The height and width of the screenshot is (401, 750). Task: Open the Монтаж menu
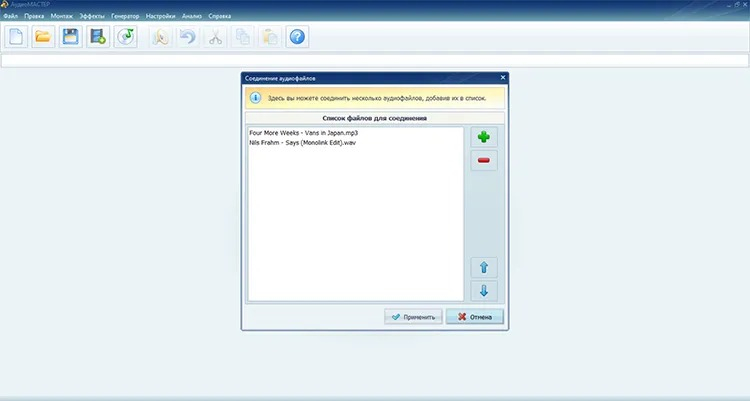(62, 16)
